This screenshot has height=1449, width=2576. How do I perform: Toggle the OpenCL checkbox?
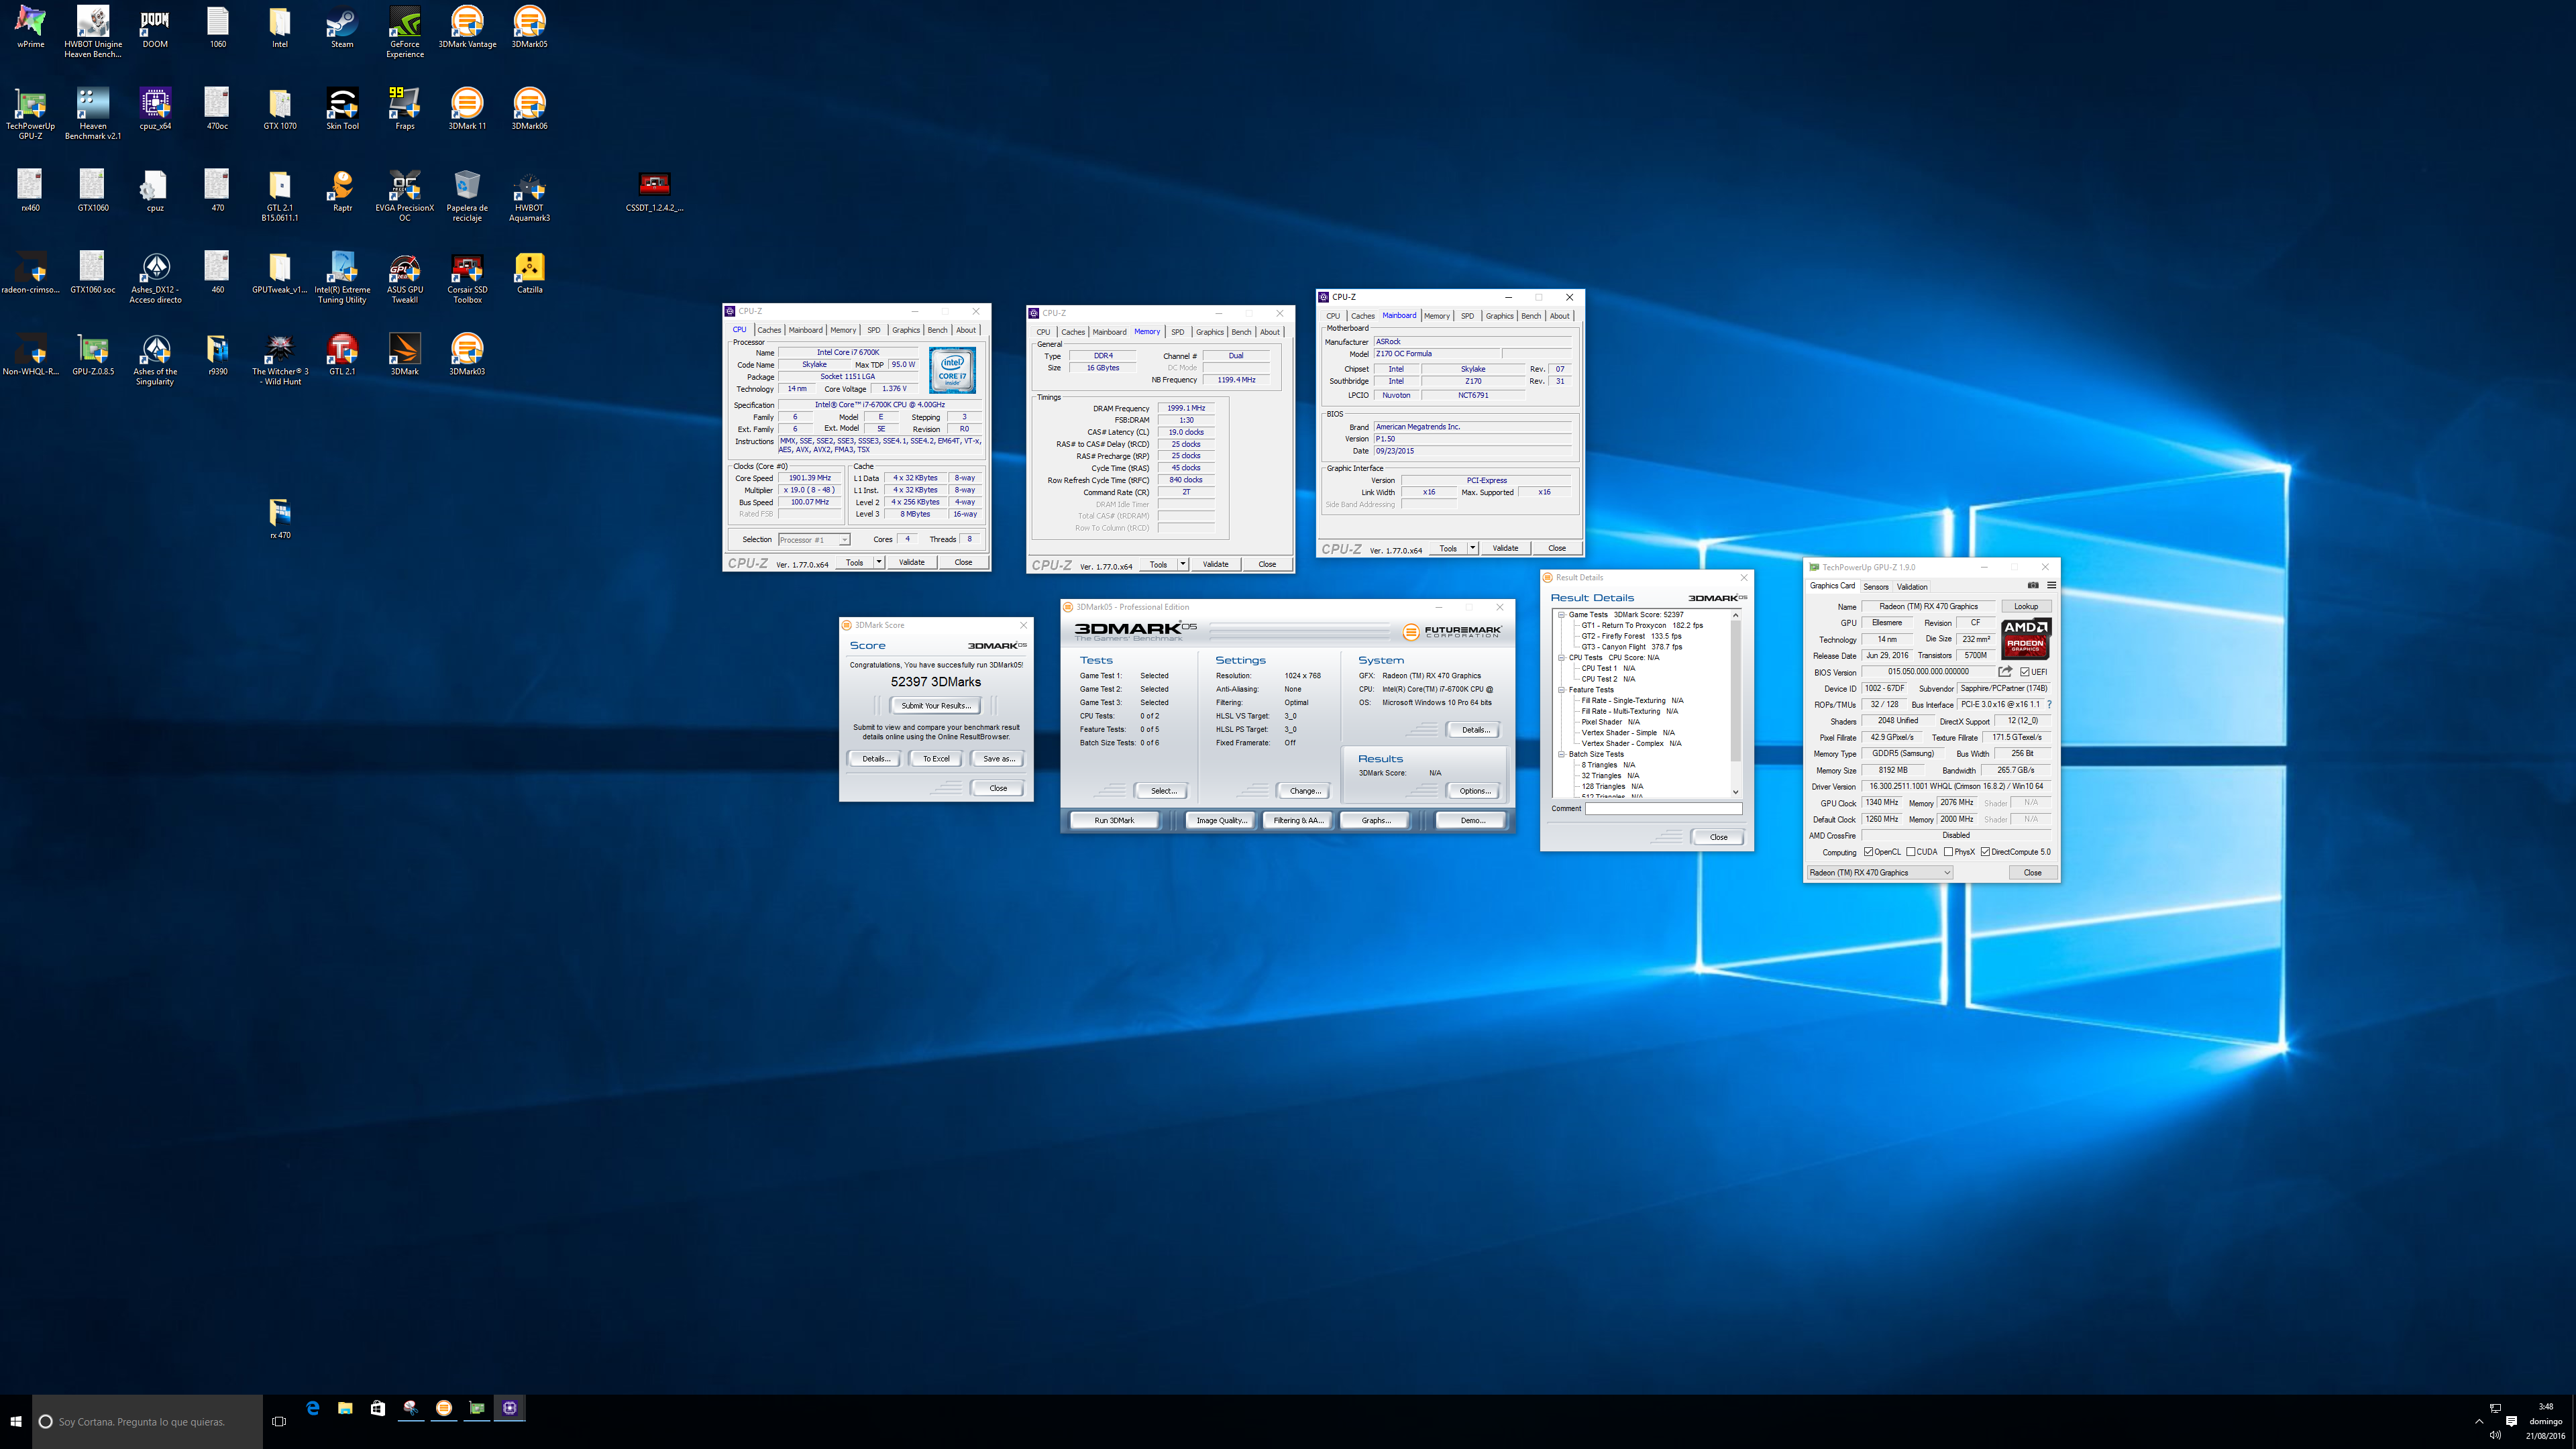click(1868, 852)
